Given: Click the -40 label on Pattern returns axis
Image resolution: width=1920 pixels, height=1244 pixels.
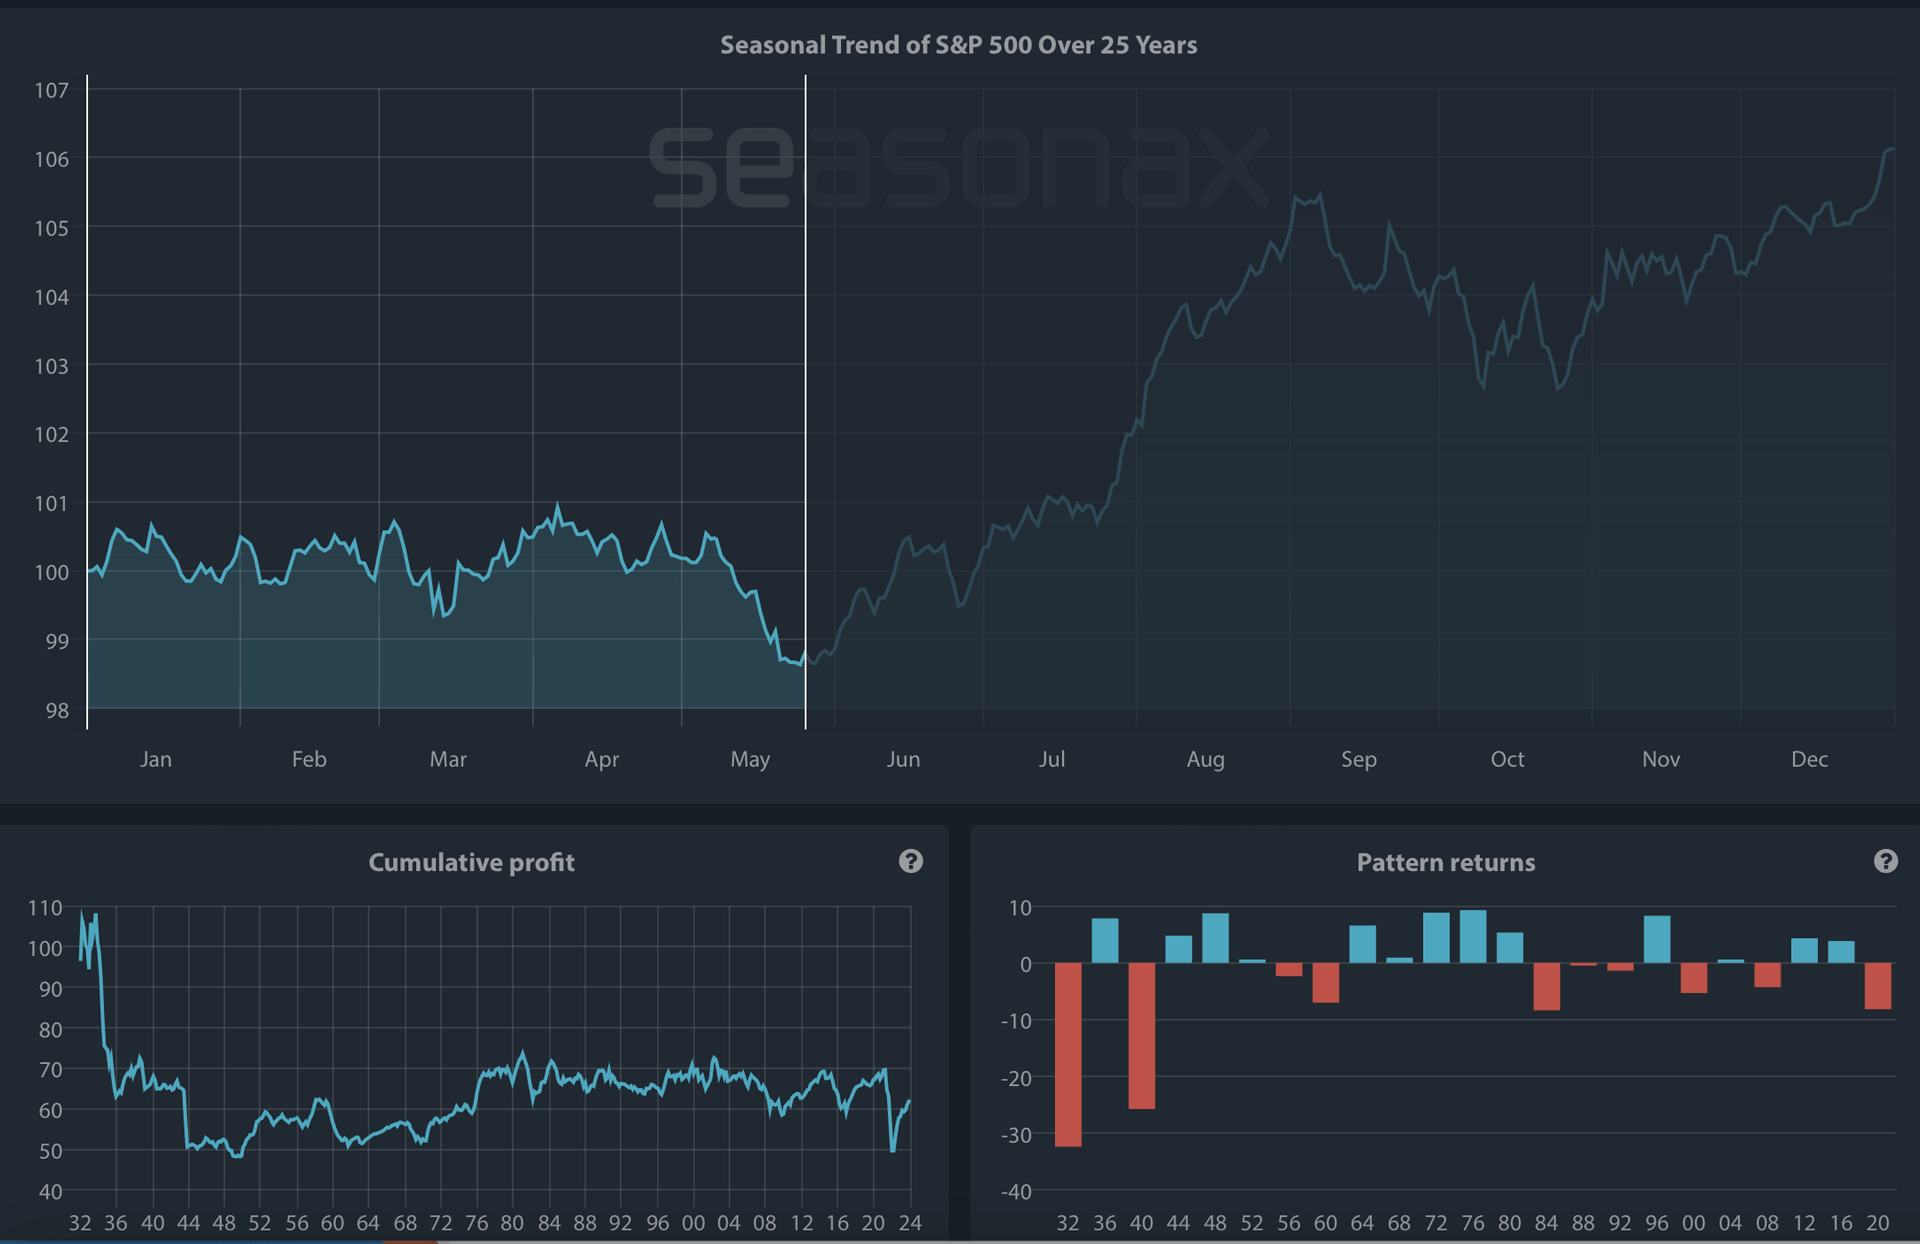Looking at the screenshot, I should click(x=1016, y=1192).
